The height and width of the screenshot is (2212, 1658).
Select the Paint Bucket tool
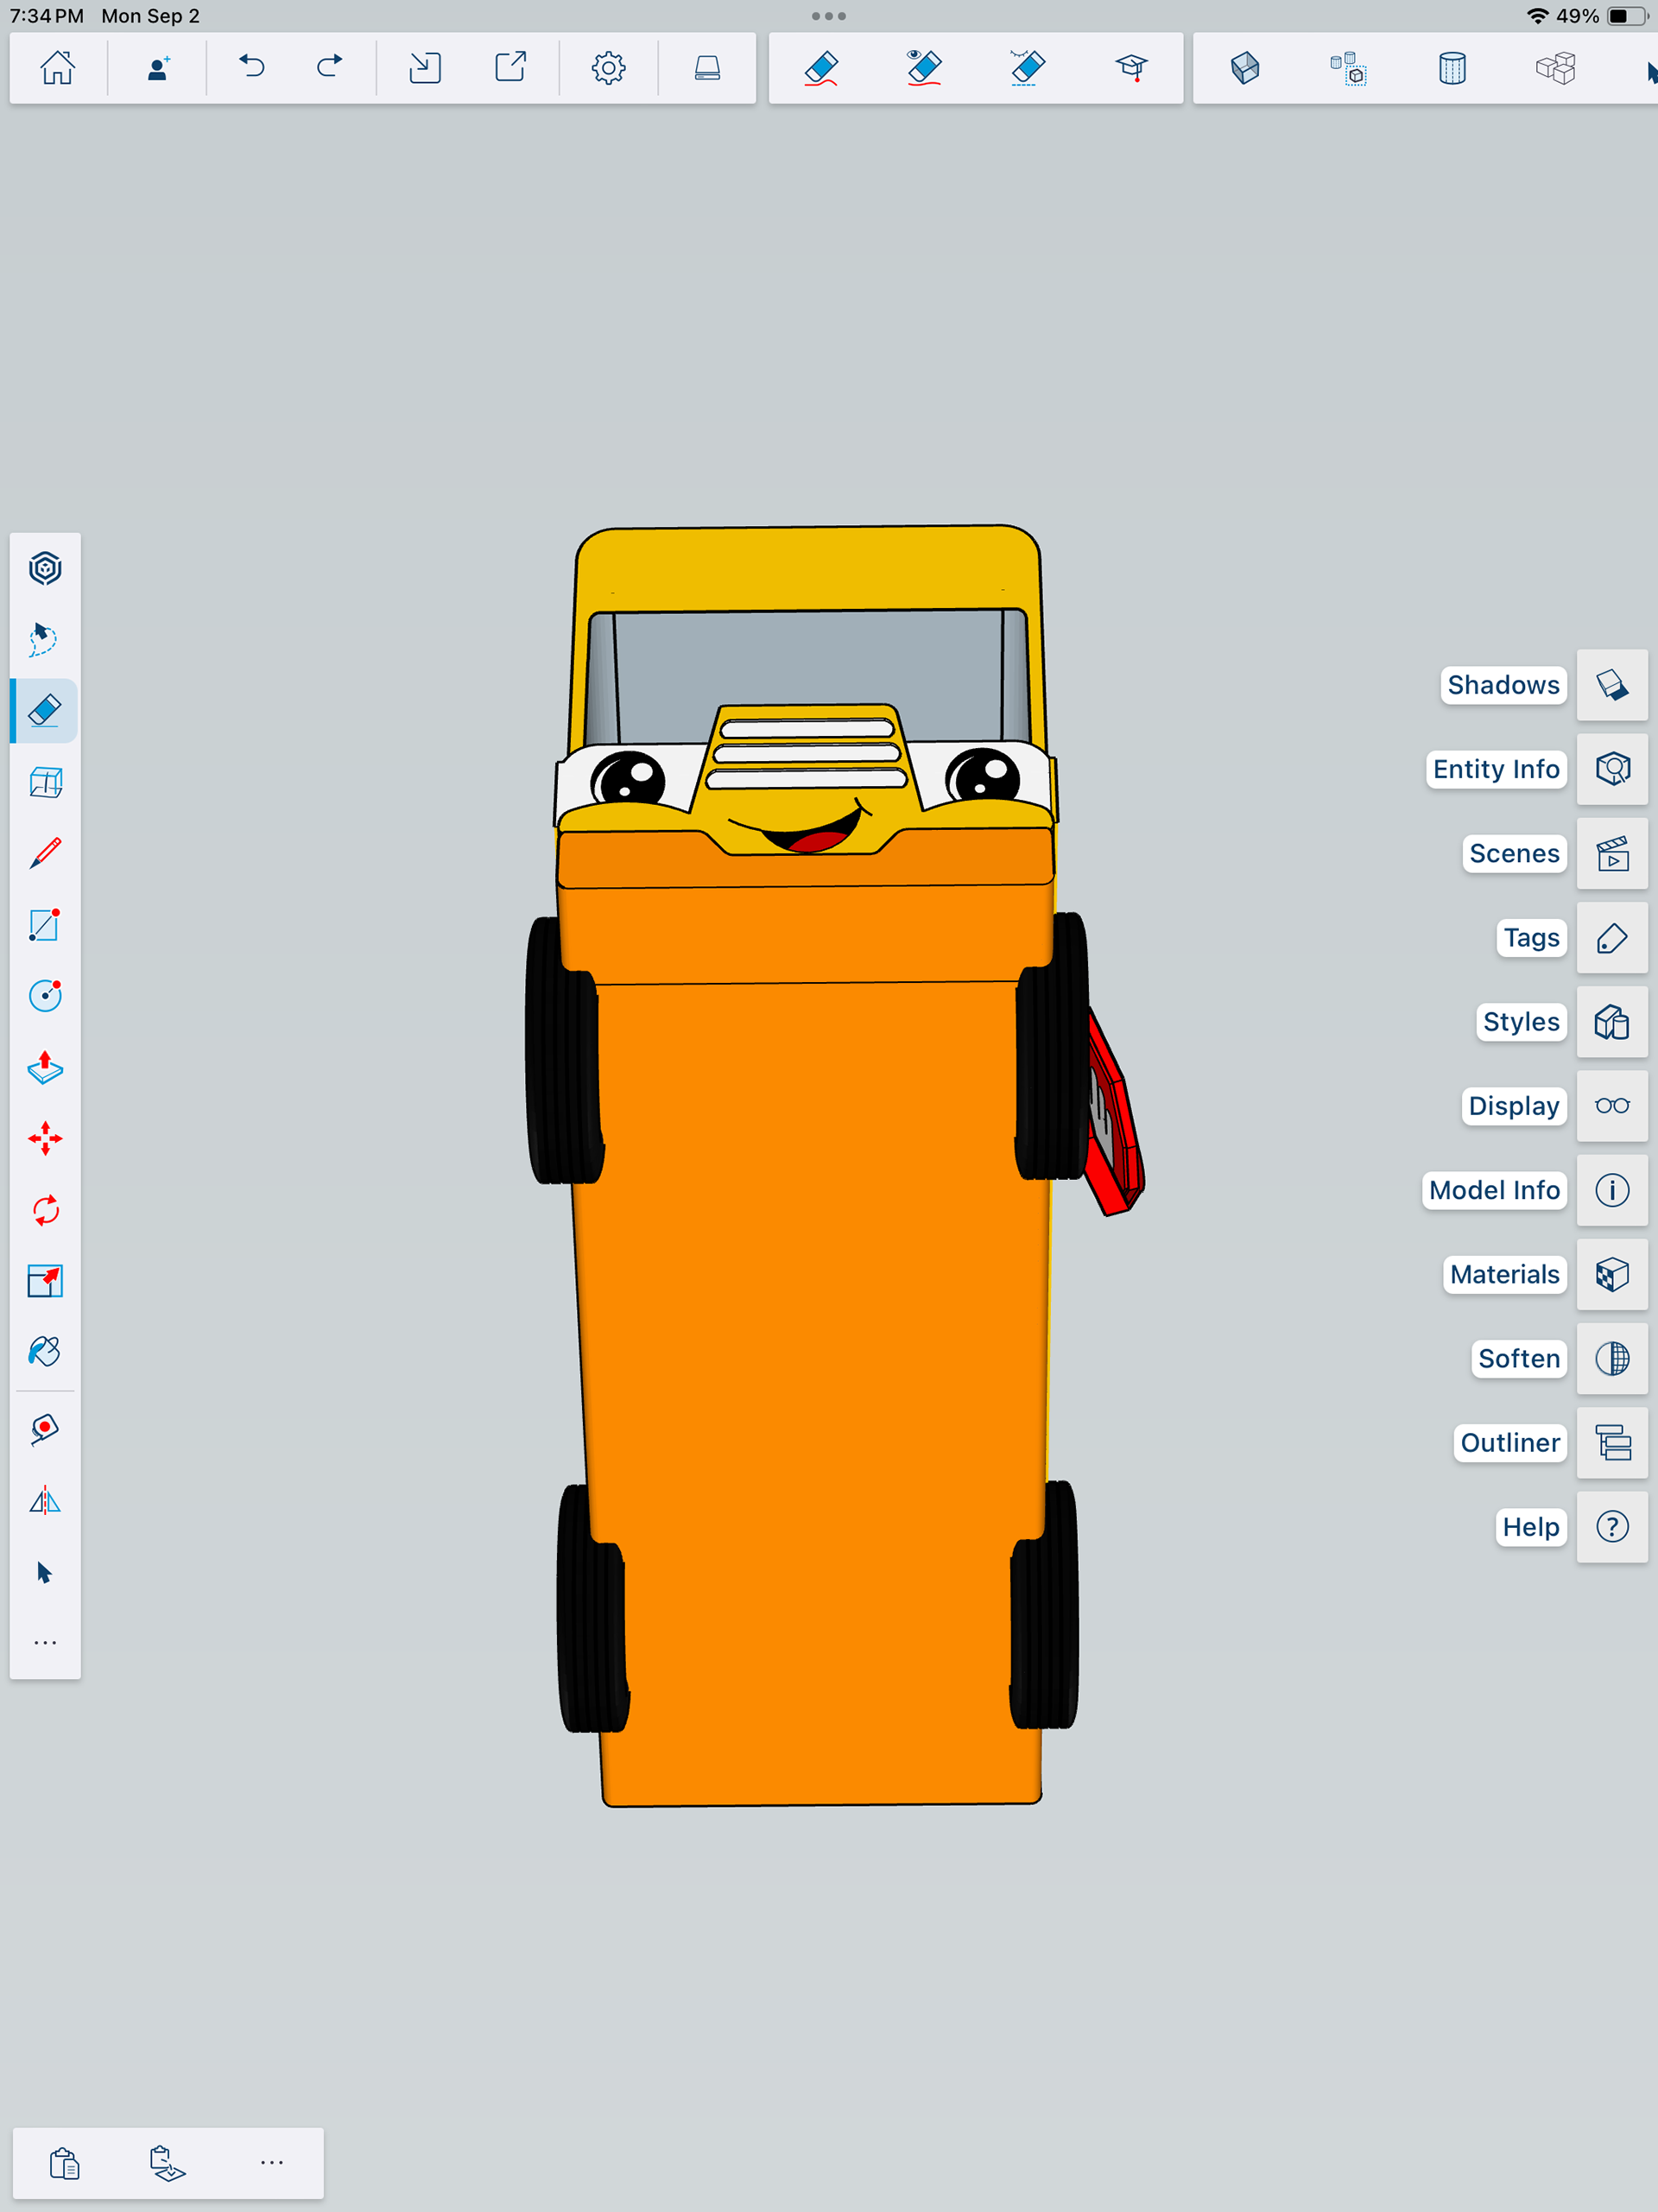click(x=45, y=1352)
